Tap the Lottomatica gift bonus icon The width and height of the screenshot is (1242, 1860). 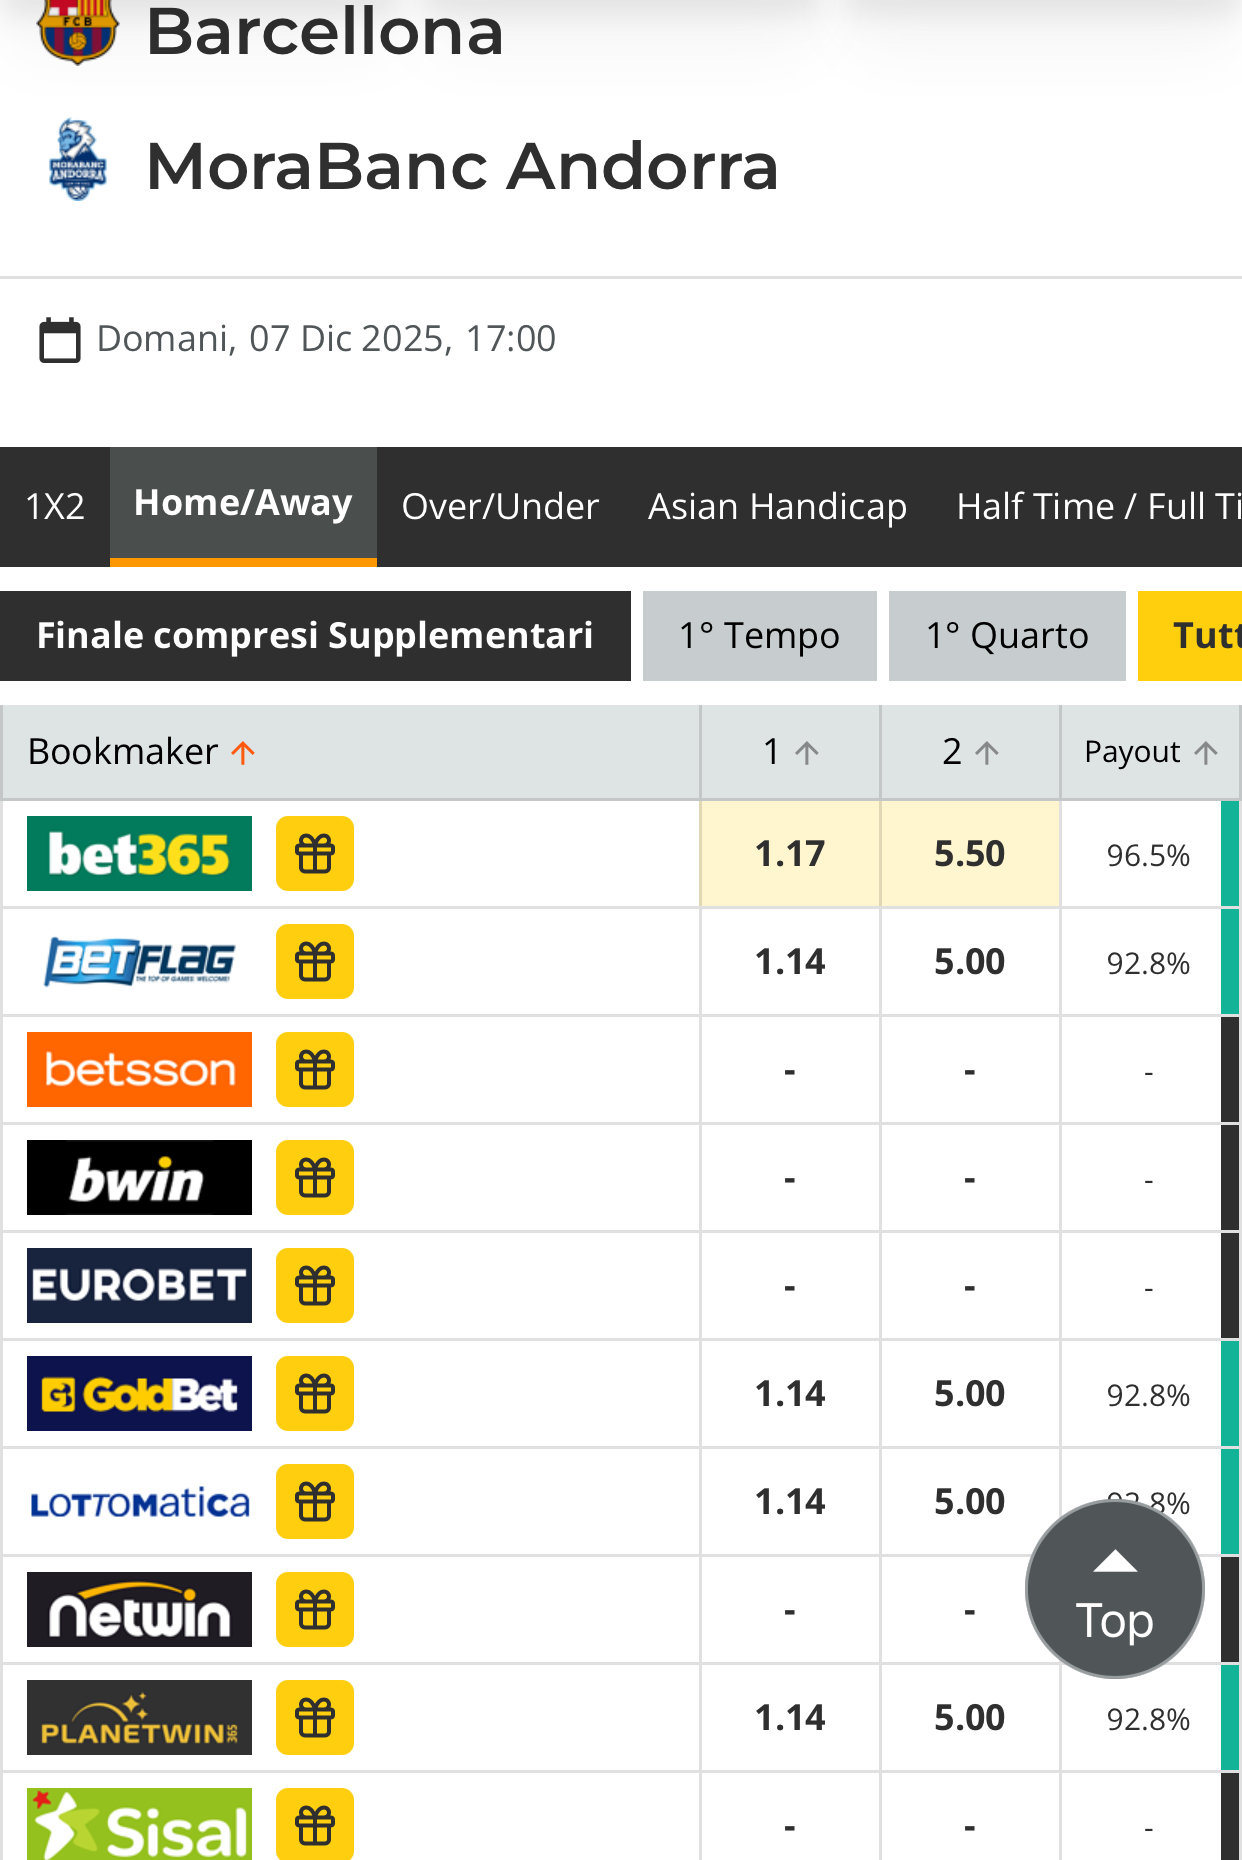click(x=314, y=1502)
